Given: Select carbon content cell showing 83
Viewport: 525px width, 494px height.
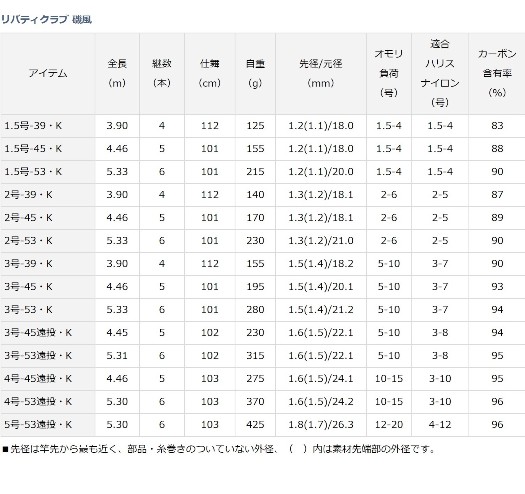Looking at the screenshot, I should (497, 126).
